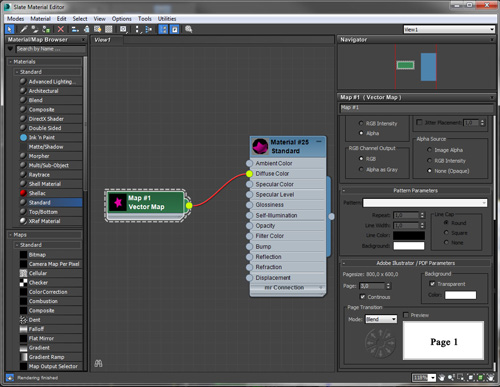Viewport: 500px width, 387px height.
Task: Click the Move Children toolbar icon
Action: pyautogui.click(x=75, y=29)
